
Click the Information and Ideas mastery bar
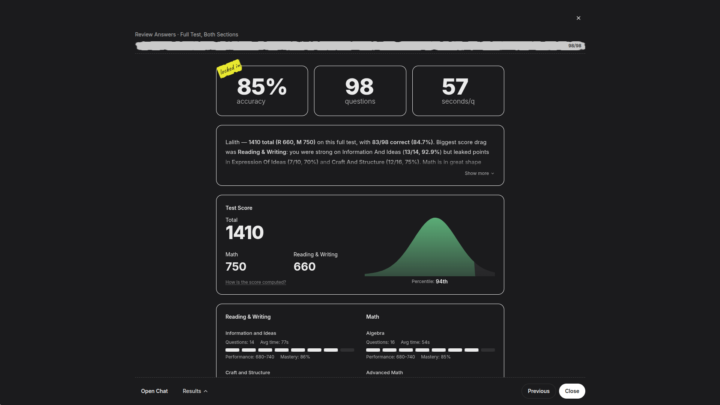click(x=289, y=350)
